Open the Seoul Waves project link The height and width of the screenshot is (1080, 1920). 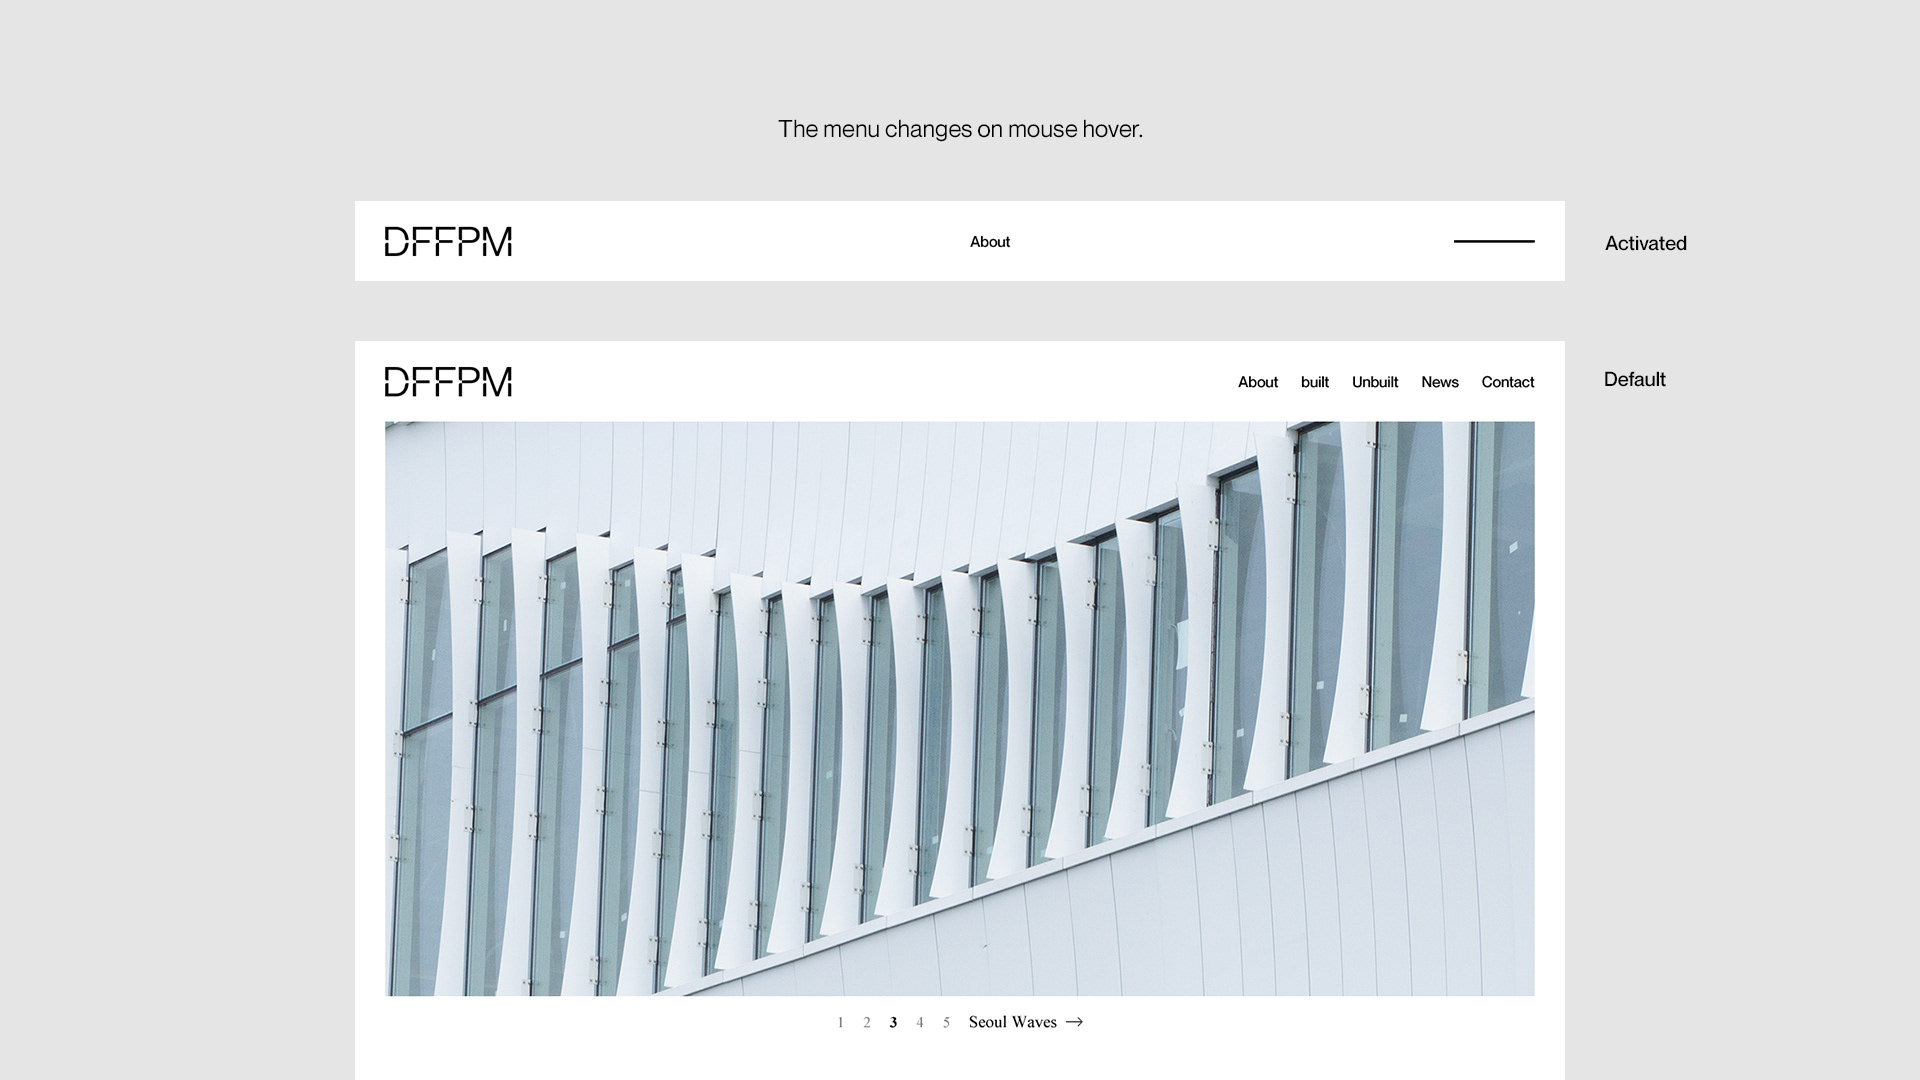[x=1013, y=1022]
